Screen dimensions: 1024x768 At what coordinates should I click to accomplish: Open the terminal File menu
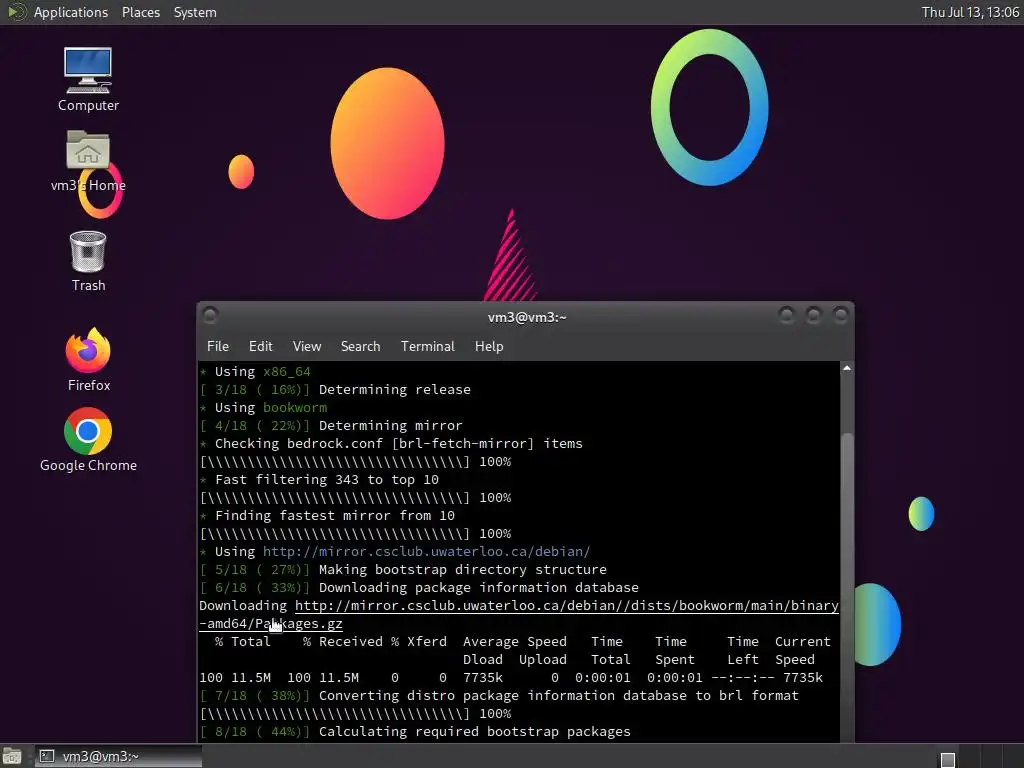pyautogui.click(x=217, y=346)
